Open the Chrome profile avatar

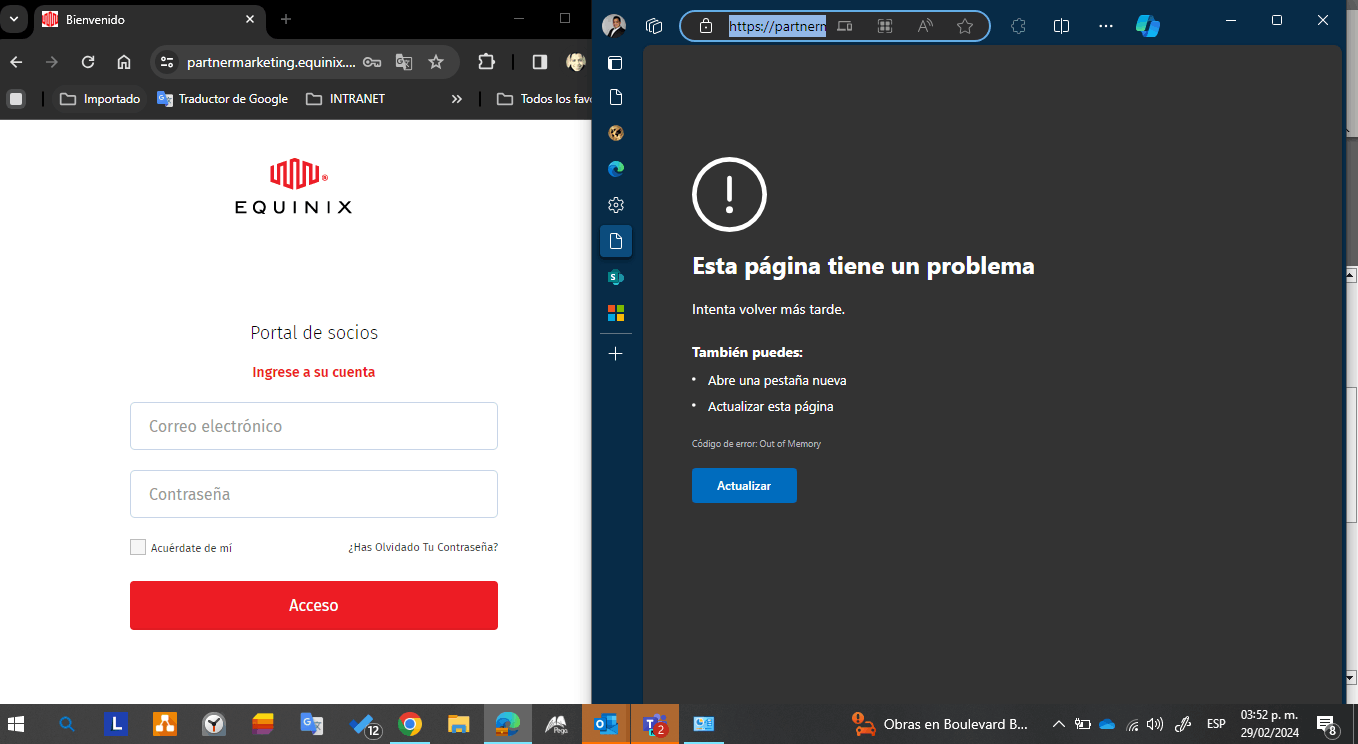pyautogui.click(x=576, y=62)
